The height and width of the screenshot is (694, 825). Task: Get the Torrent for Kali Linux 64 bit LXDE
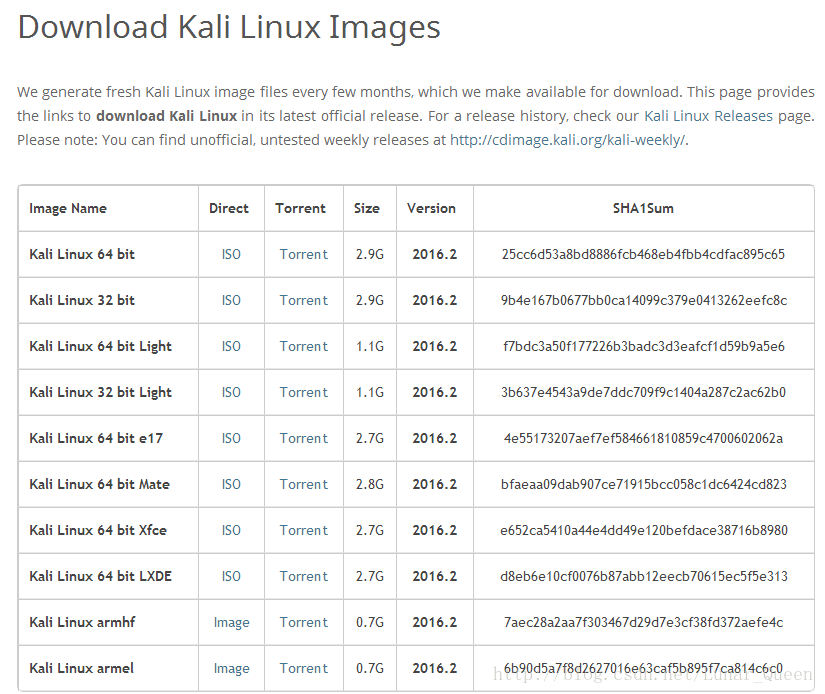pyautogui.click(x=304, y=576)
